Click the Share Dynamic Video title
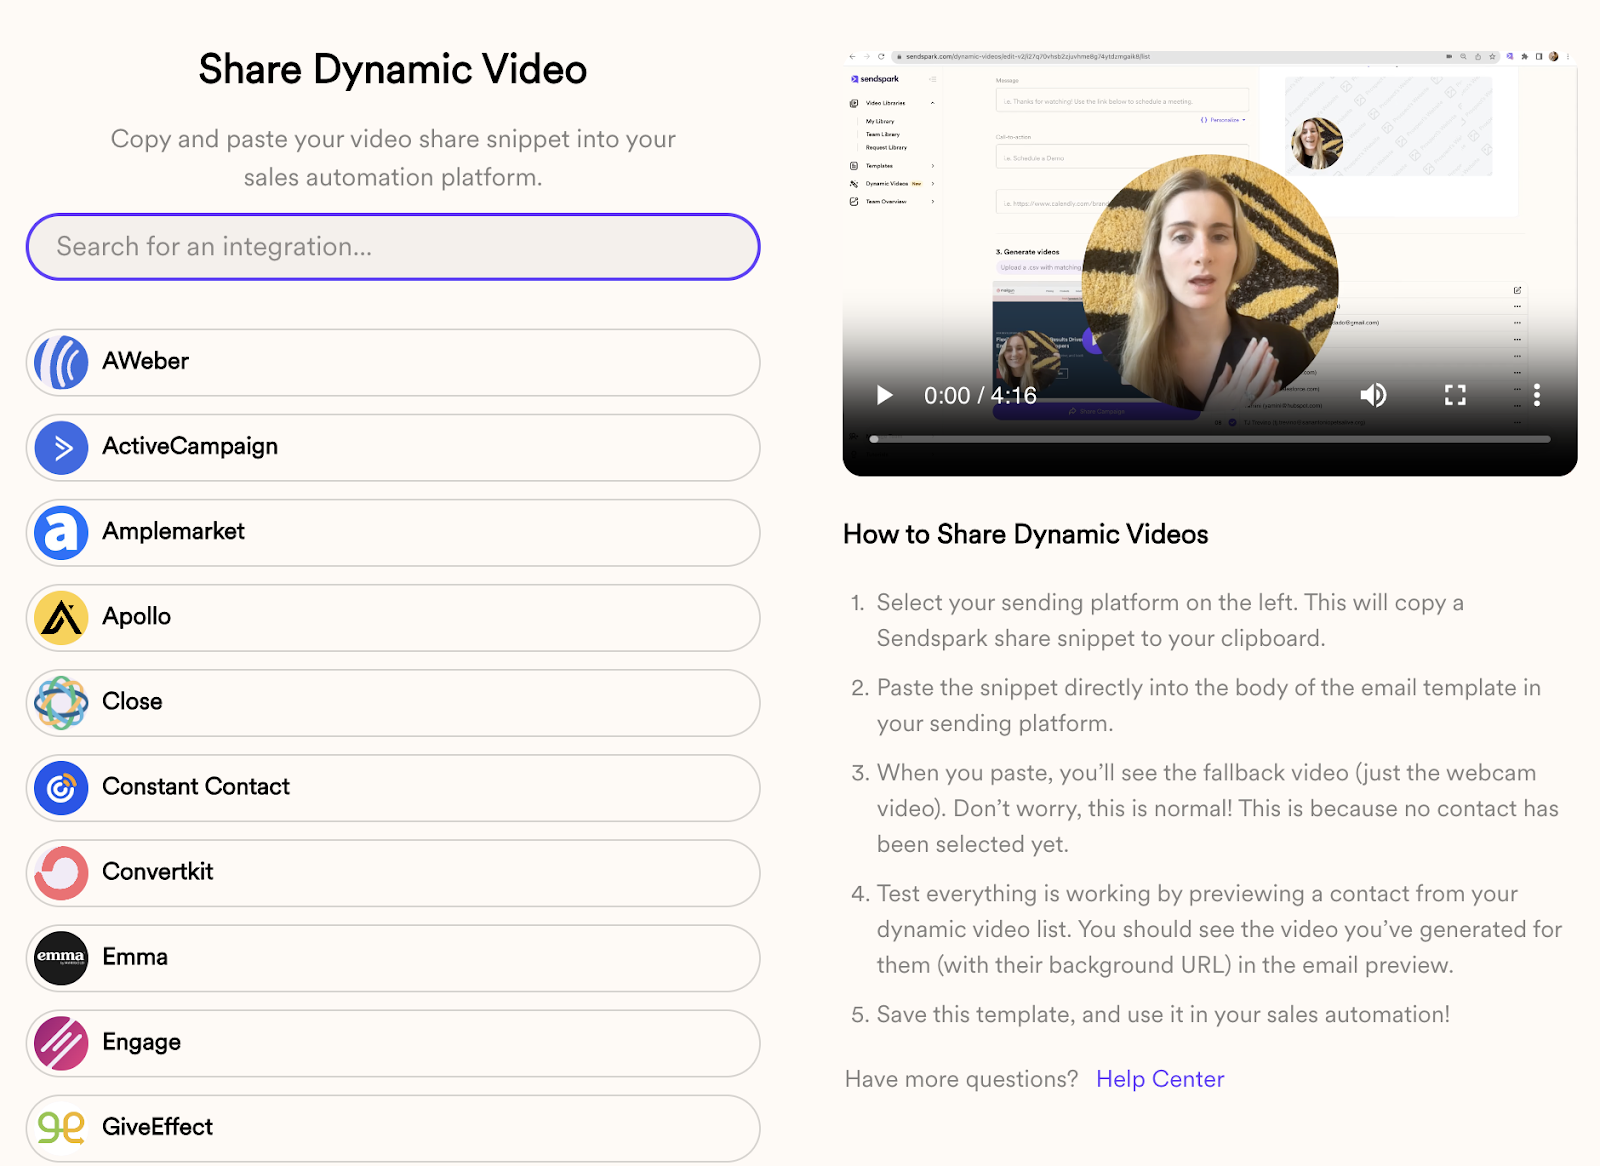Viewport: 1600px width, 1166px height. point(393,70)
